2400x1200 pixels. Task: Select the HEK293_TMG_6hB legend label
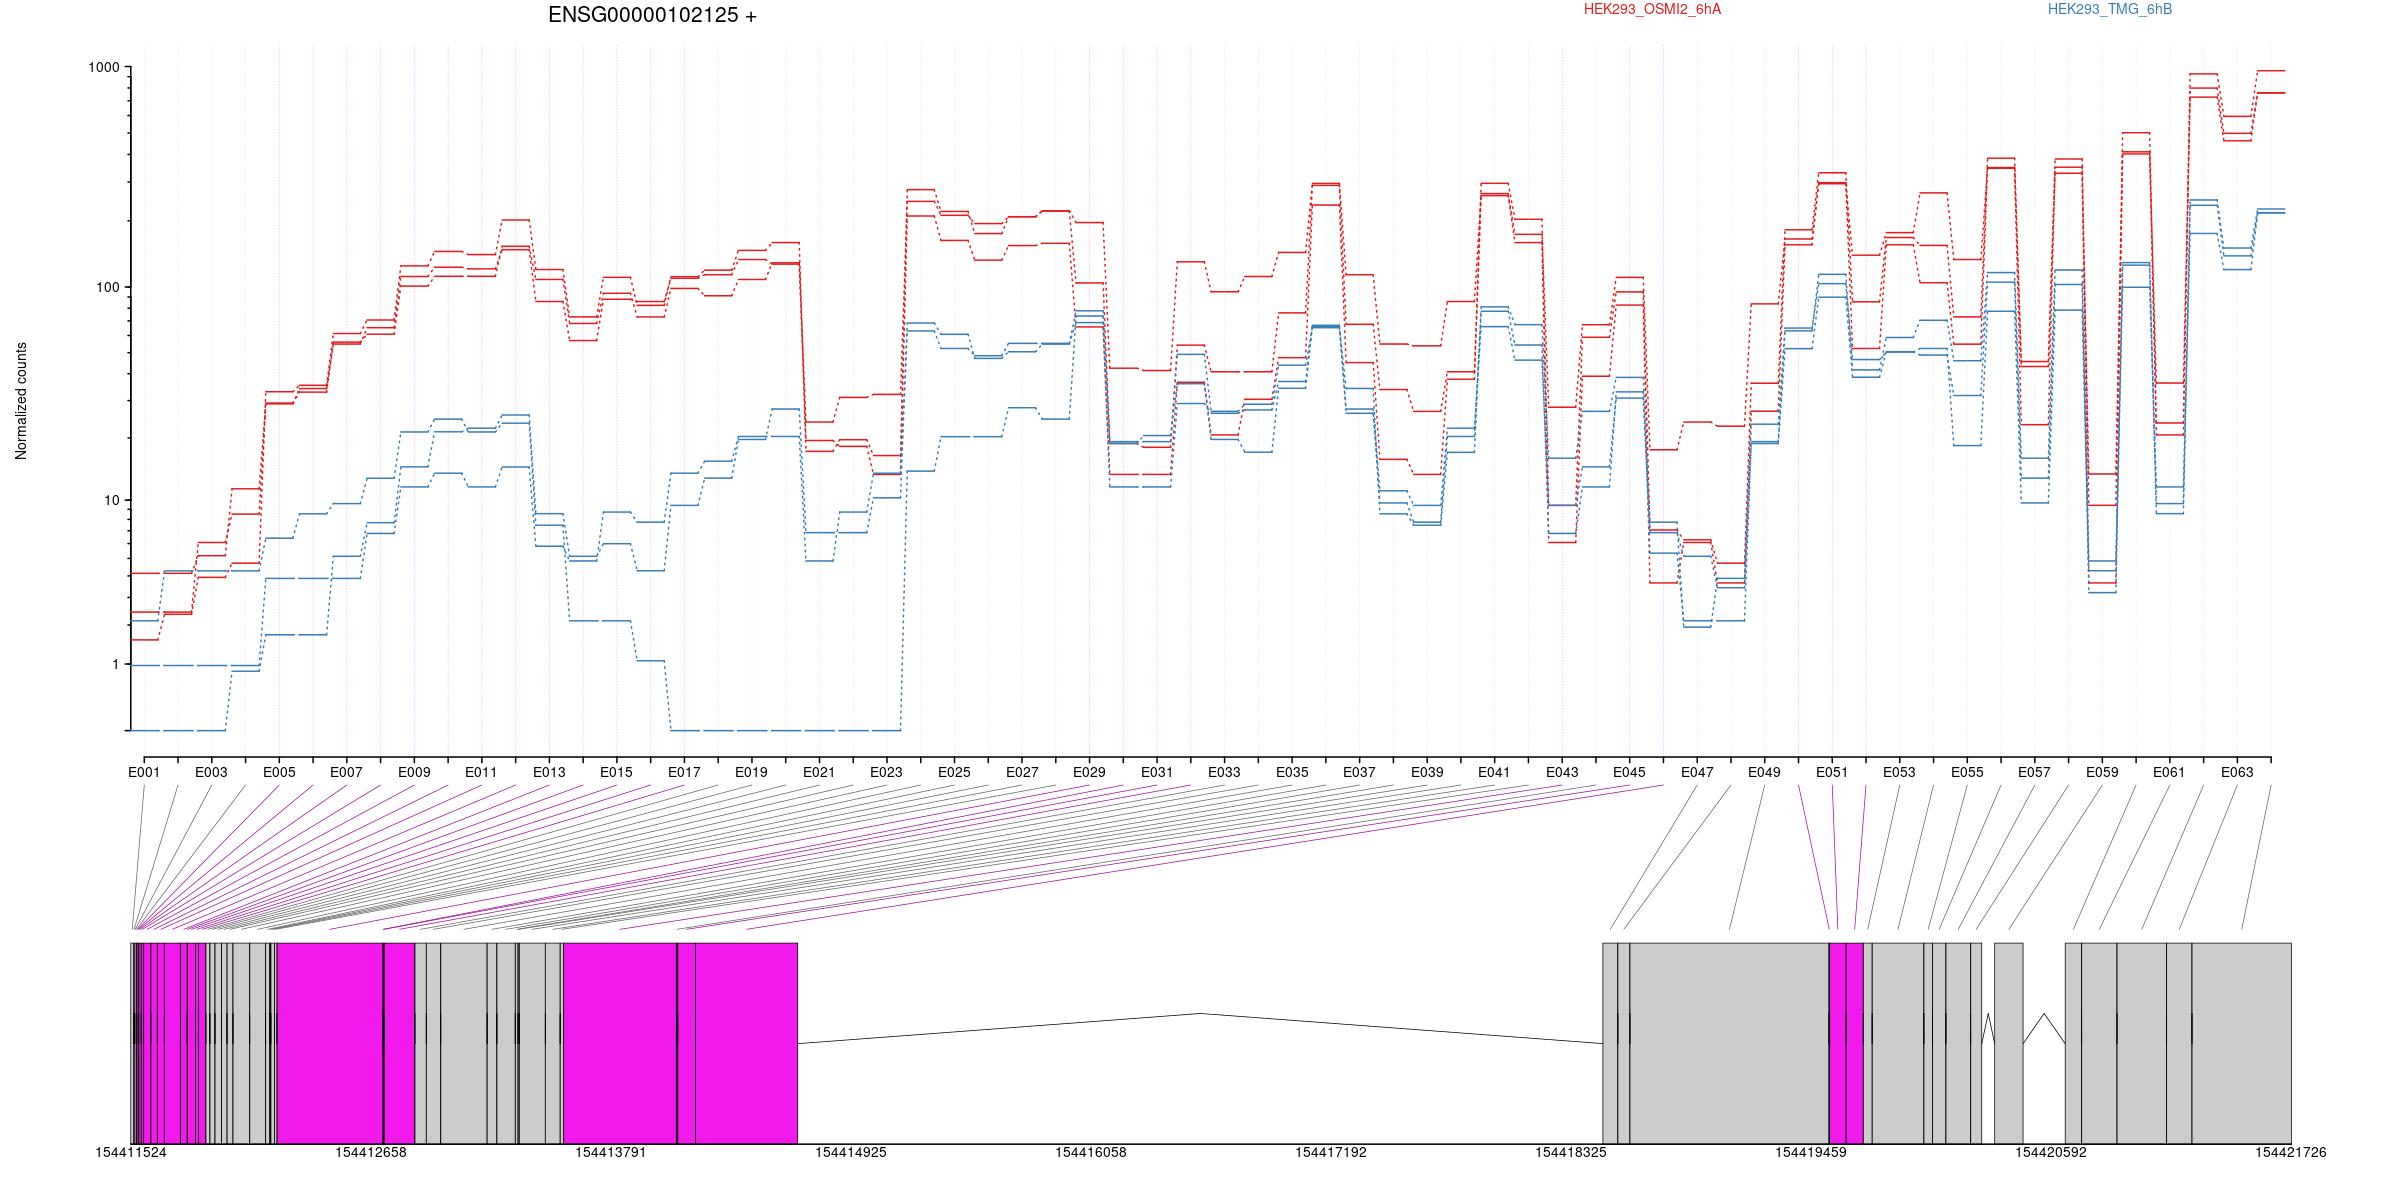(x=2110, y=9)
